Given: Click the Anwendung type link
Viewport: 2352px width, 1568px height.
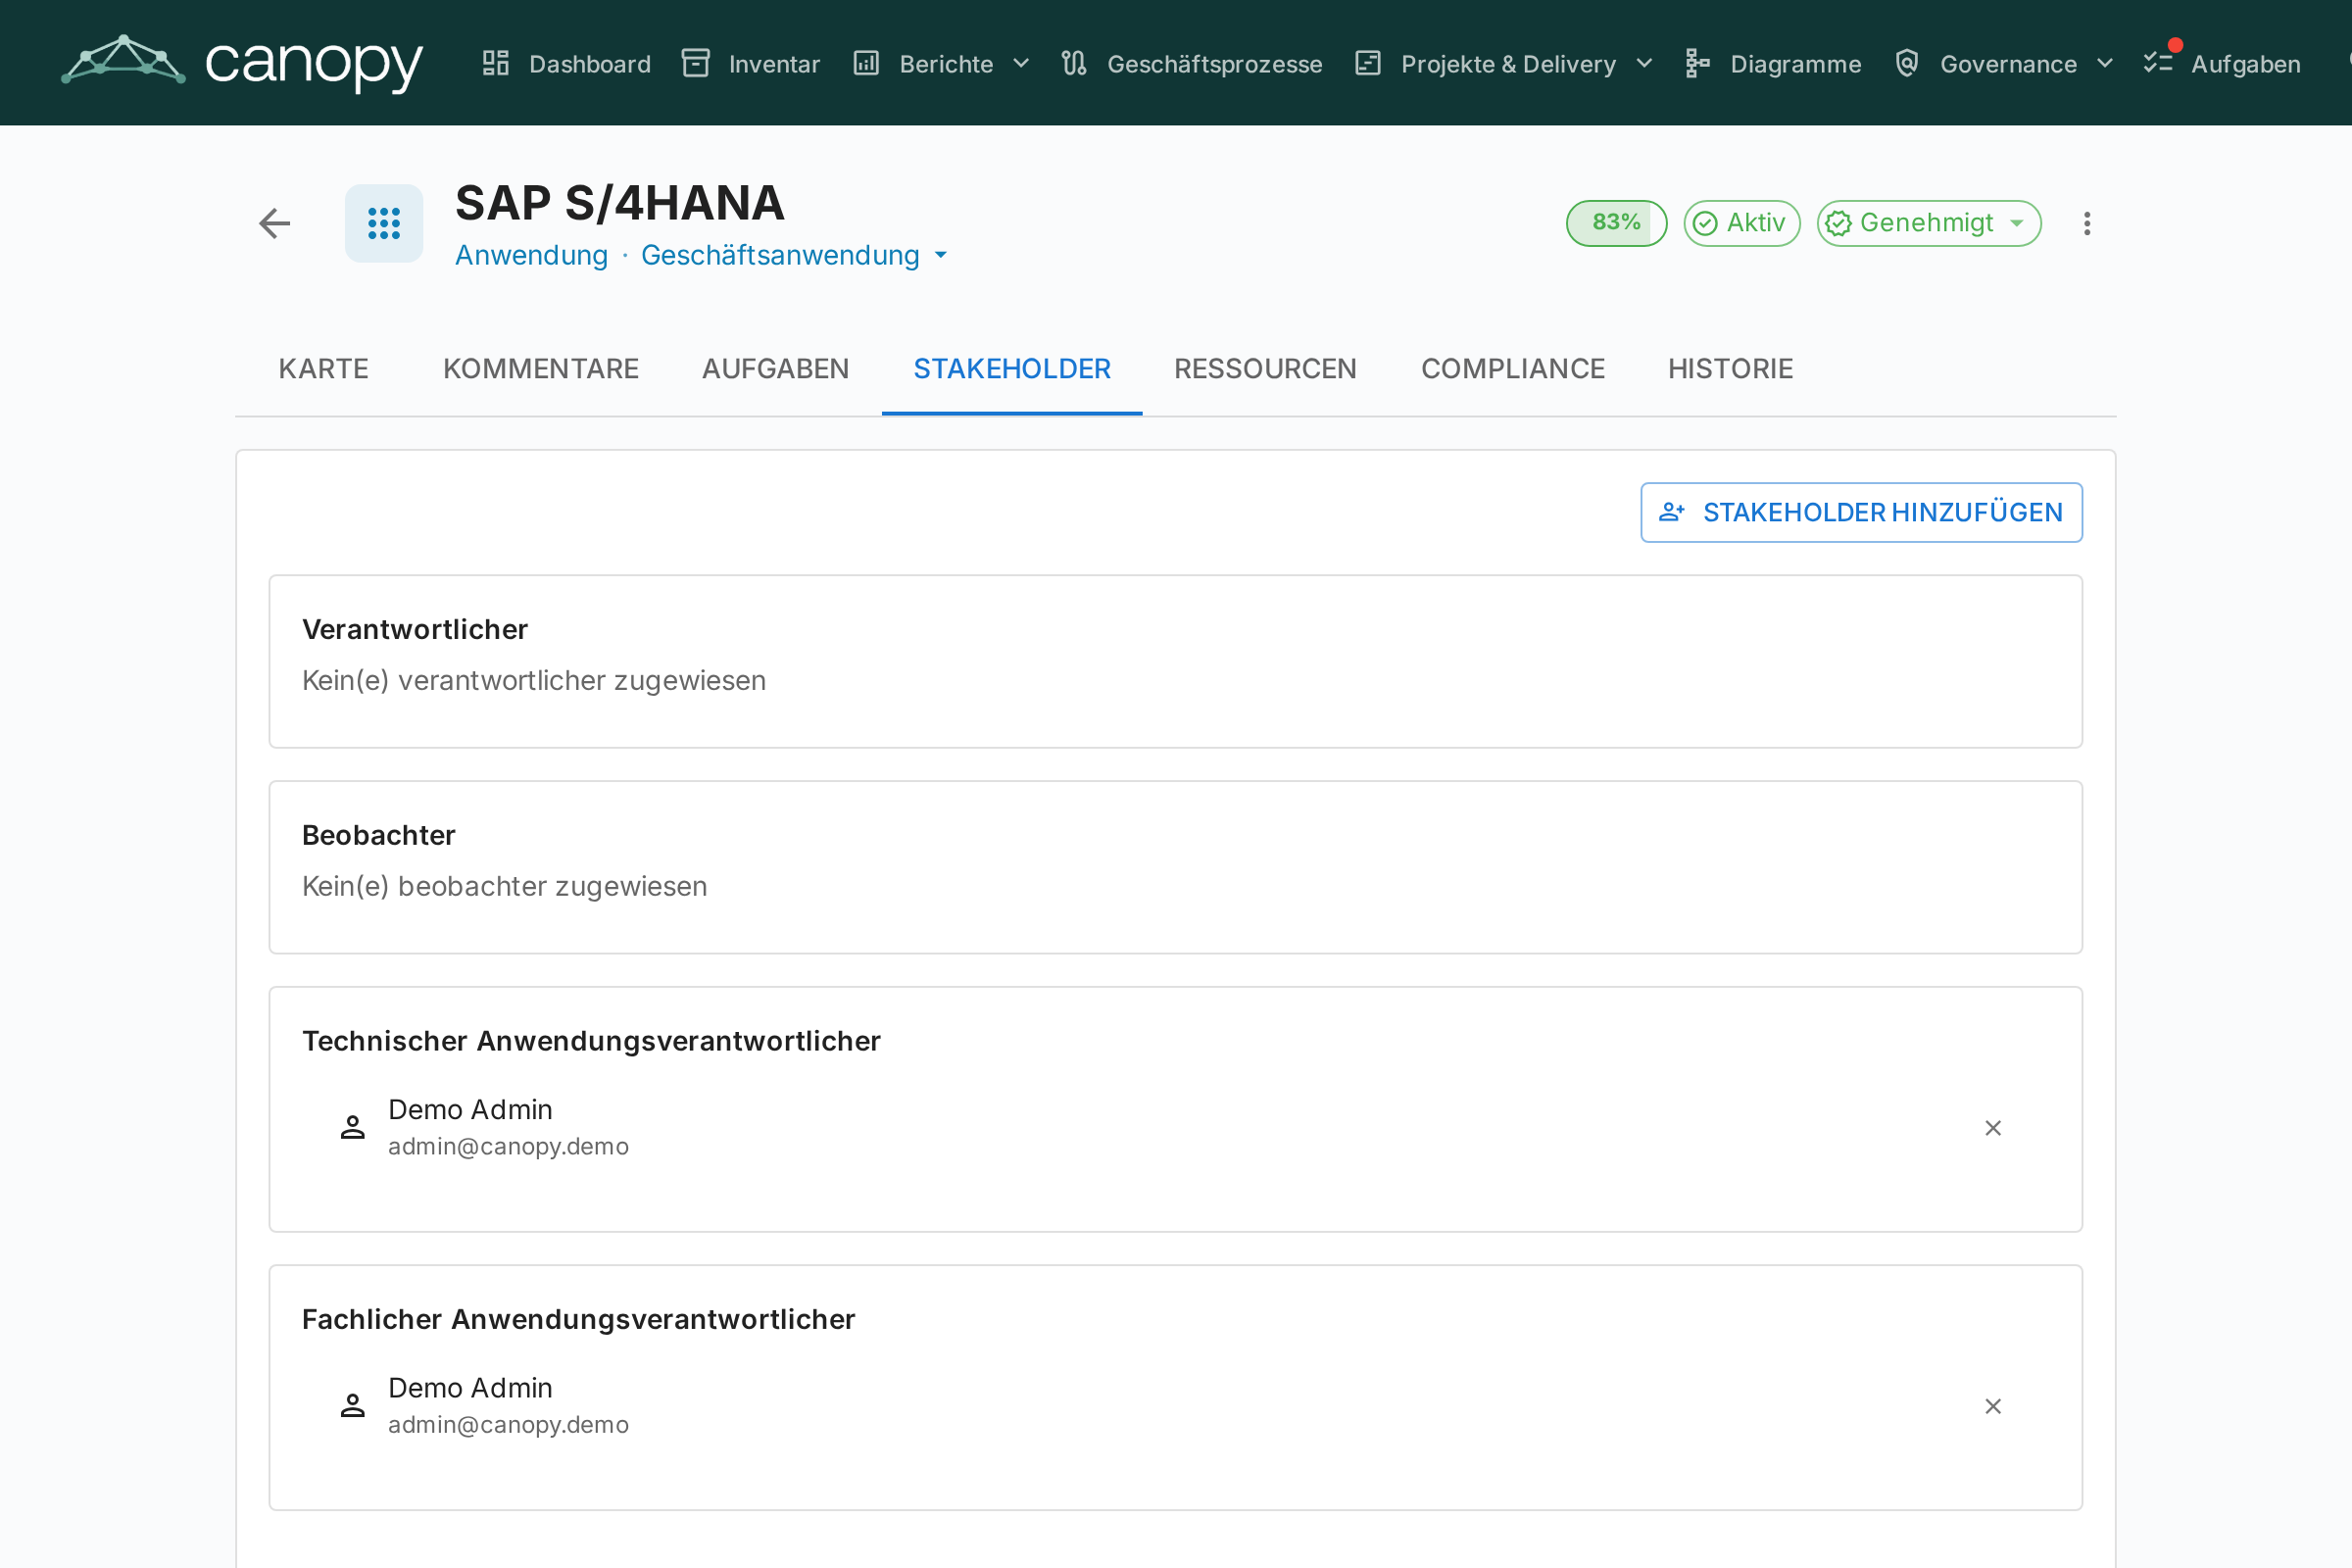Looking at the screenshot, I should 532,256.
